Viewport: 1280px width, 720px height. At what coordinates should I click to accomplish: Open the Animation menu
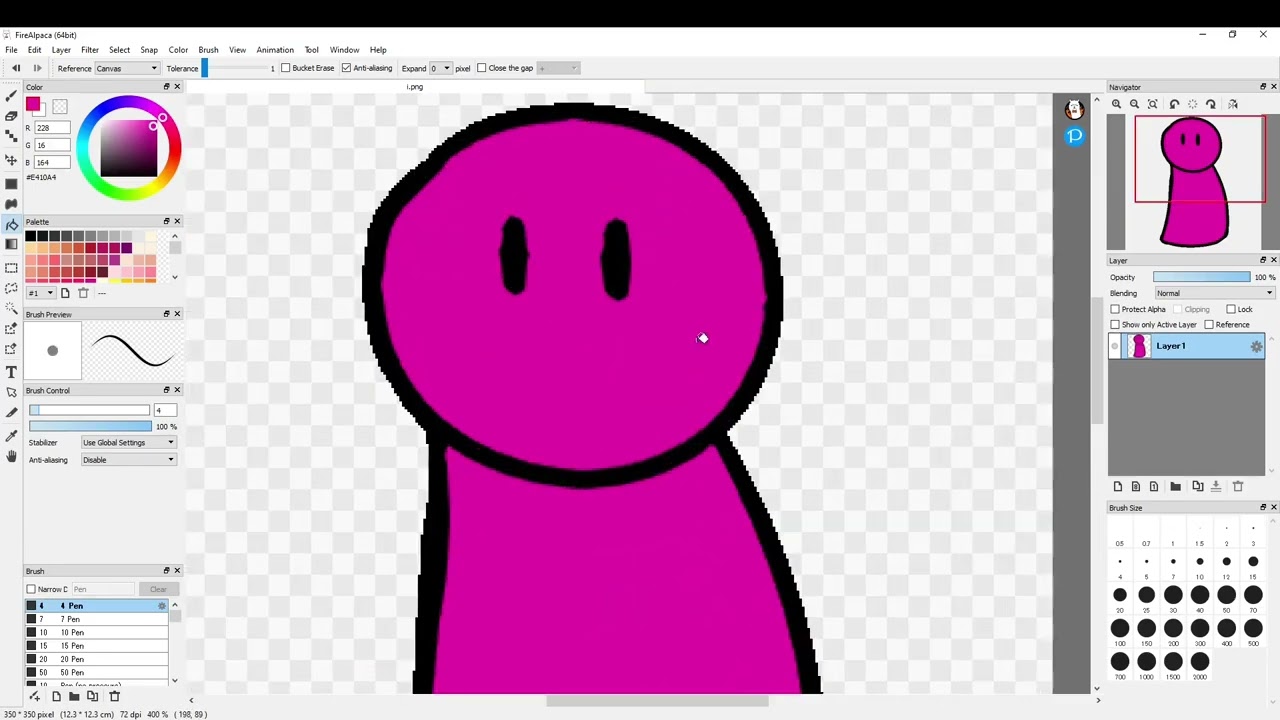[275, 50]
